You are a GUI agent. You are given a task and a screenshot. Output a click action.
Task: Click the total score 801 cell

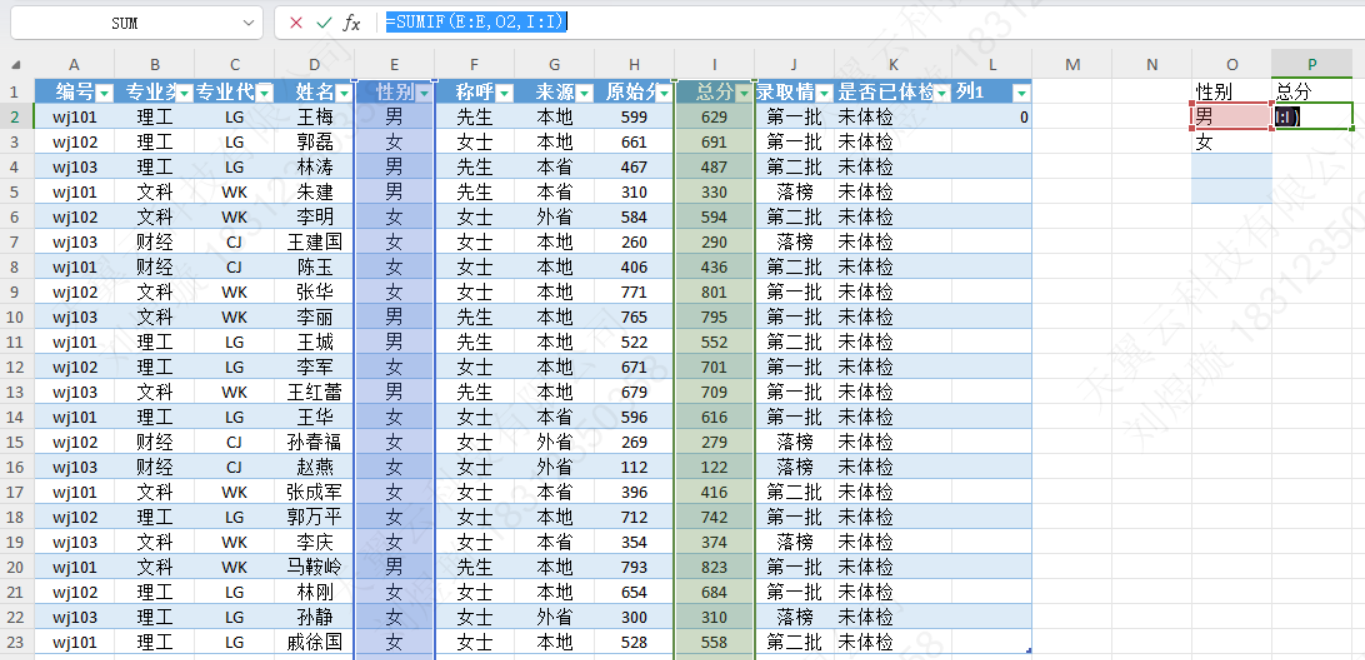click(x=714, y=292)
